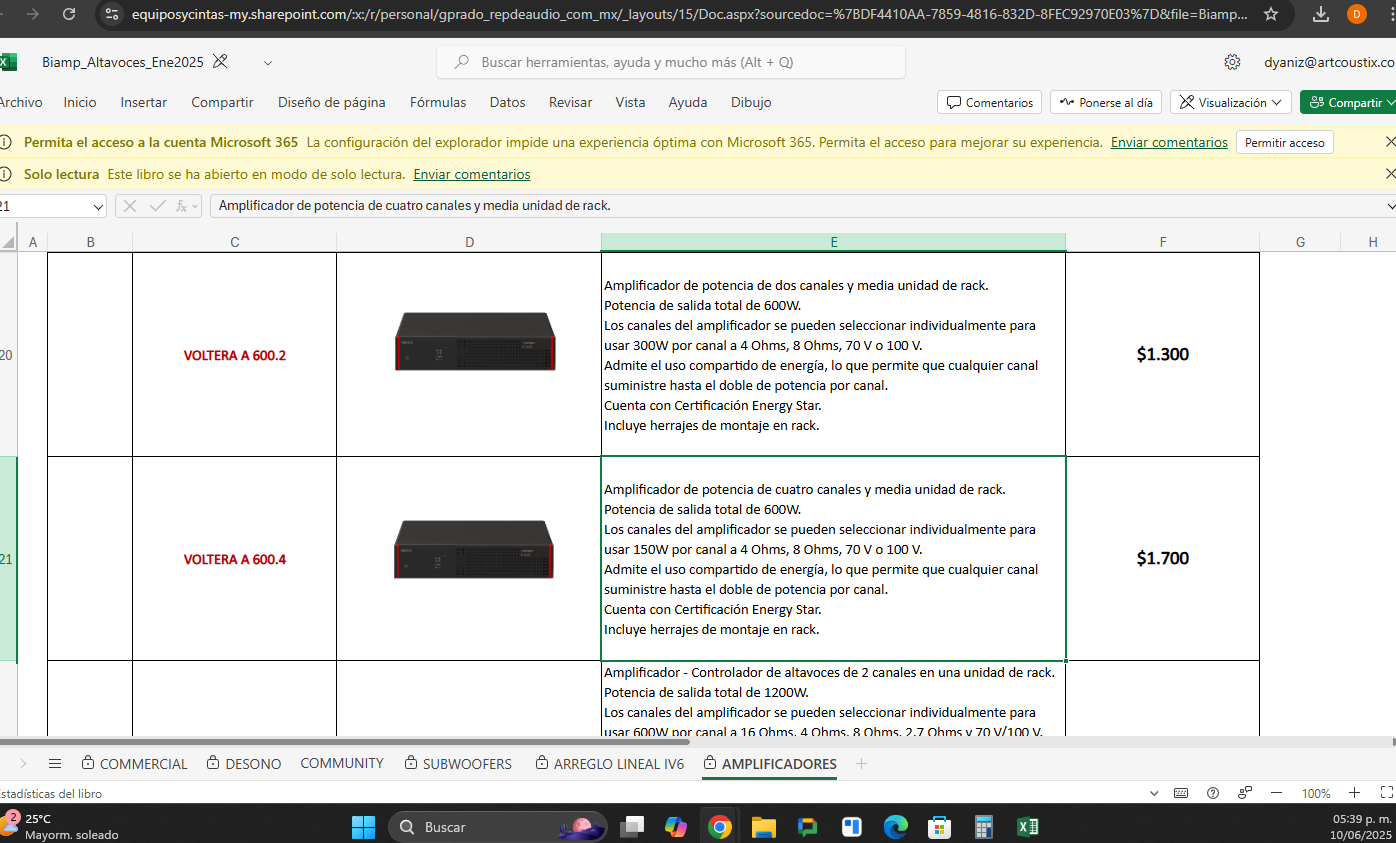Open the Calculator from the taskbar
Viewport: 1396px width, 843px height.
pos(983,827)
